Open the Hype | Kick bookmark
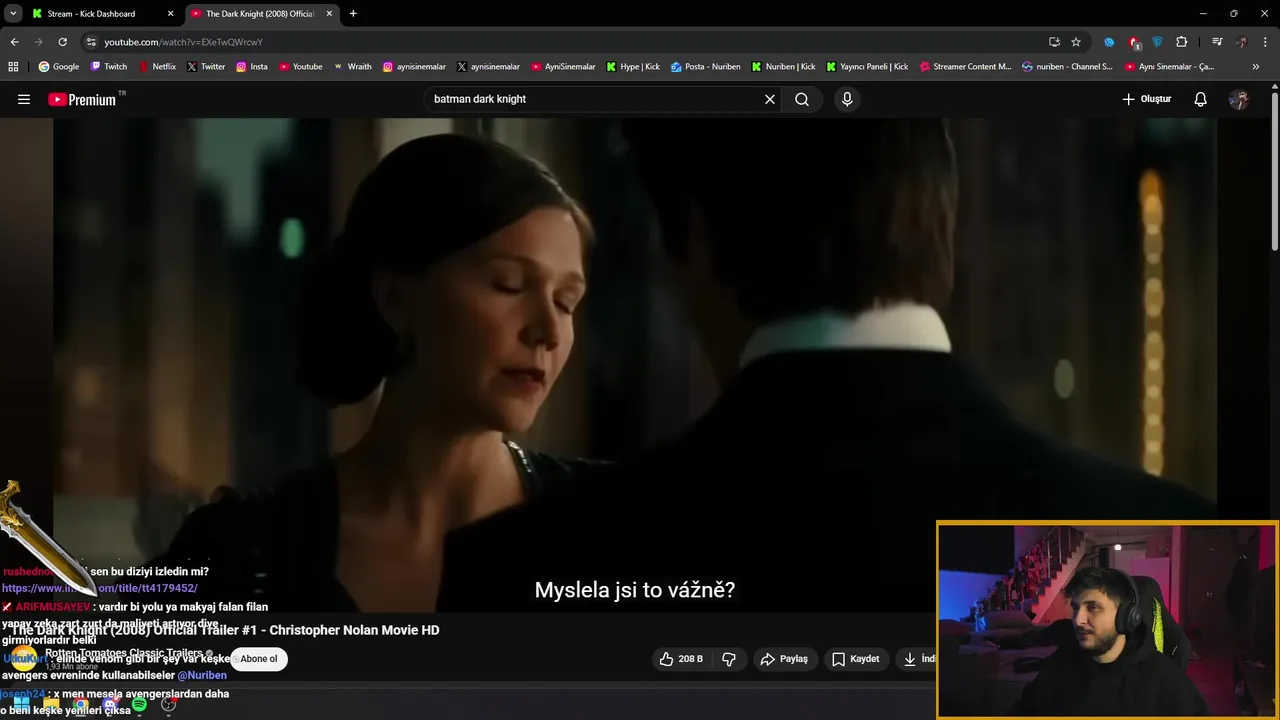This screenshot has height=720, width=1280. tap(633, 67)
